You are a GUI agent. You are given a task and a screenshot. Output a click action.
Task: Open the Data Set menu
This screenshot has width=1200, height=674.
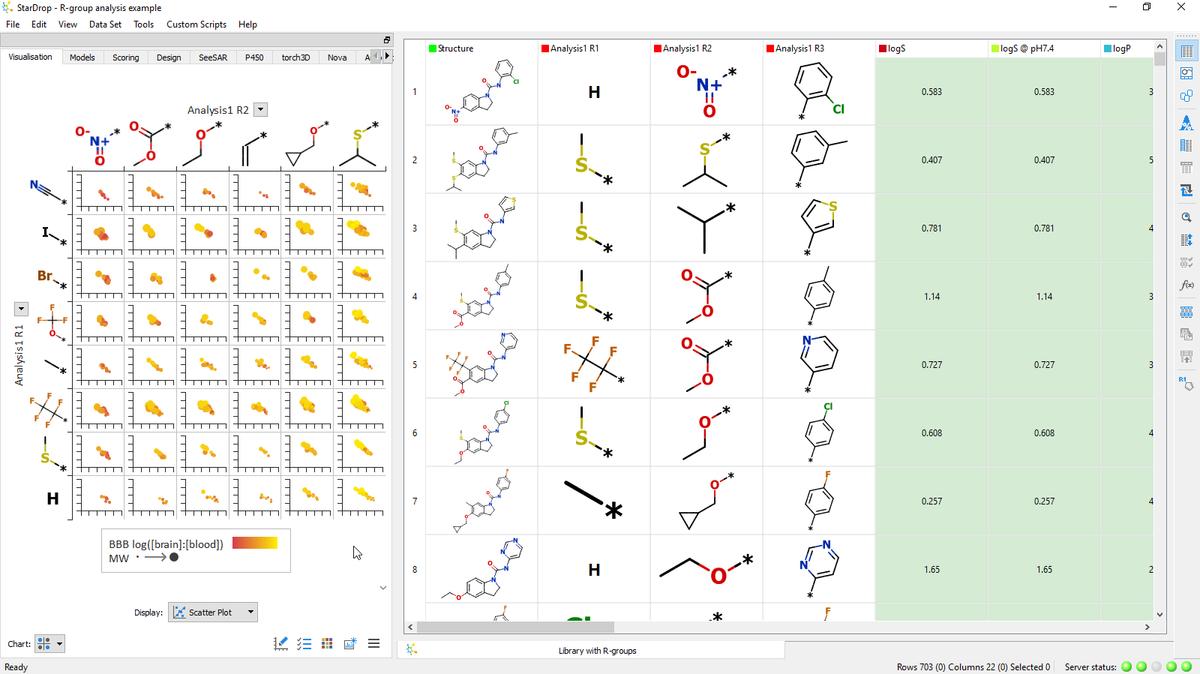[x=105, y=25]
